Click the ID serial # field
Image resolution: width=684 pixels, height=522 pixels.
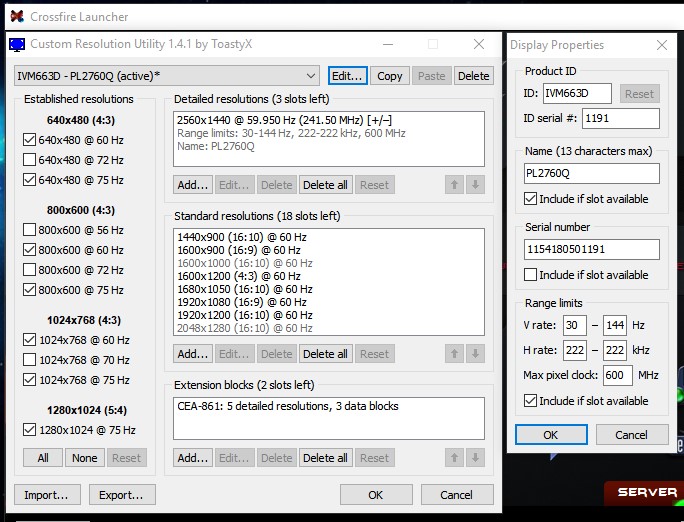click(621, 118)
